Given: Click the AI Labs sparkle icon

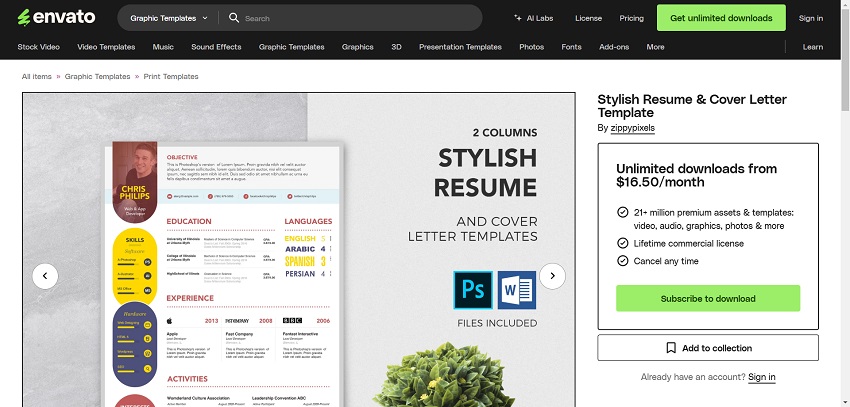Looking at the screenshot, I should (x=518, y=18).
